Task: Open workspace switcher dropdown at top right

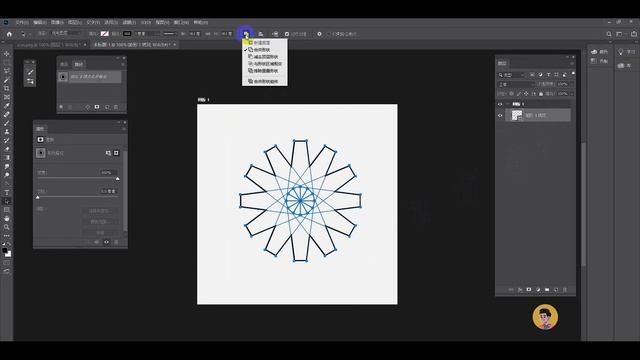Action: (621, 34)
